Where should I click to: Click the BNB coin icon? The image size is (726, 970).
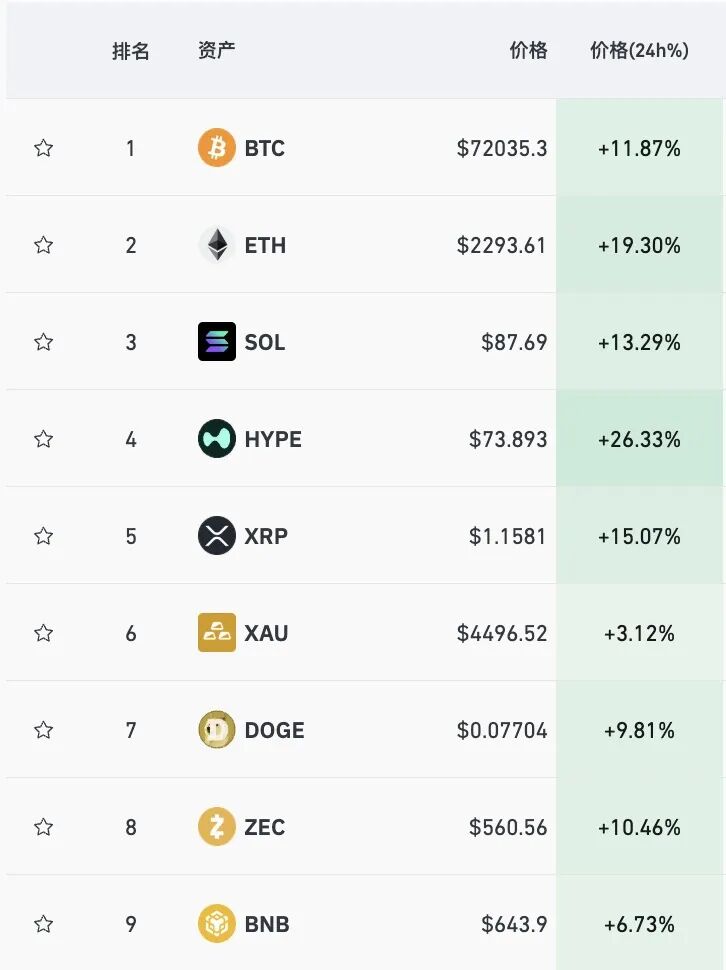(x=216, y=924)
